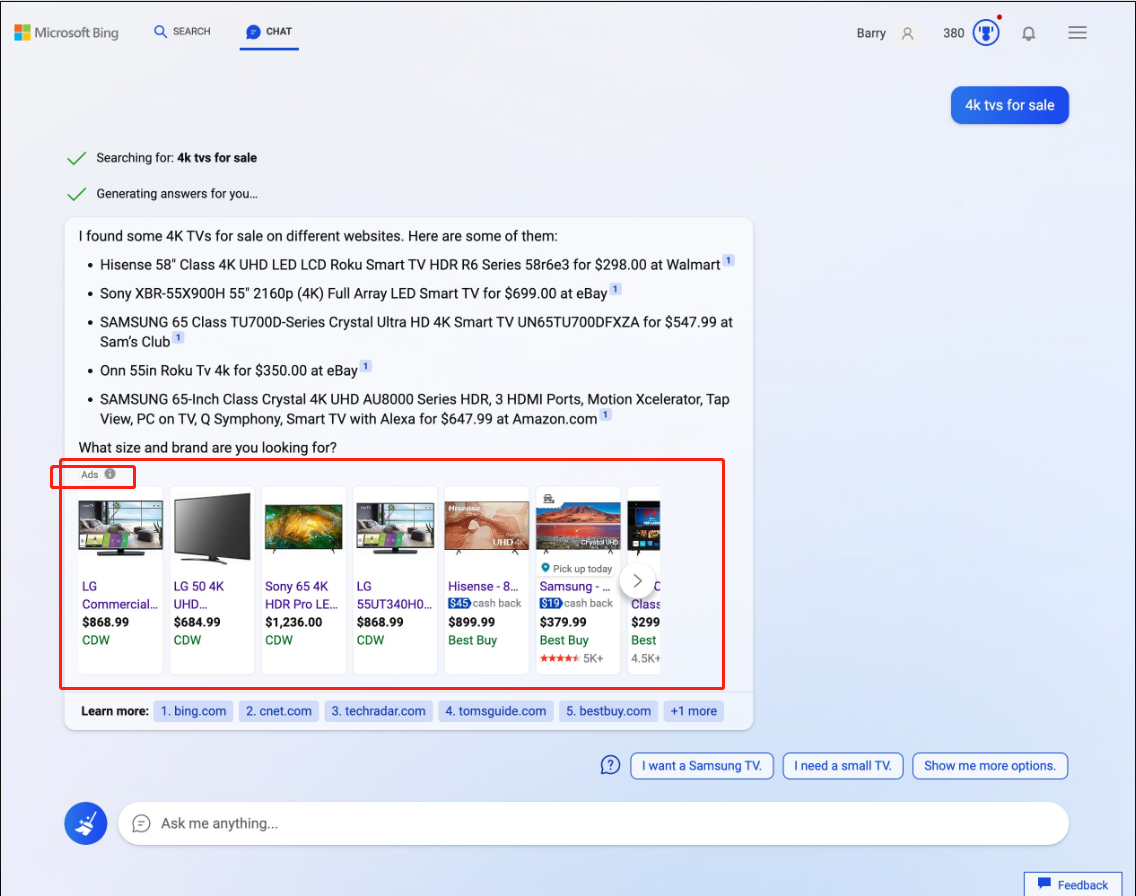The image size is (1136, 896).
Task: Click the $1,236.00 Sony price
Action: 293,622
